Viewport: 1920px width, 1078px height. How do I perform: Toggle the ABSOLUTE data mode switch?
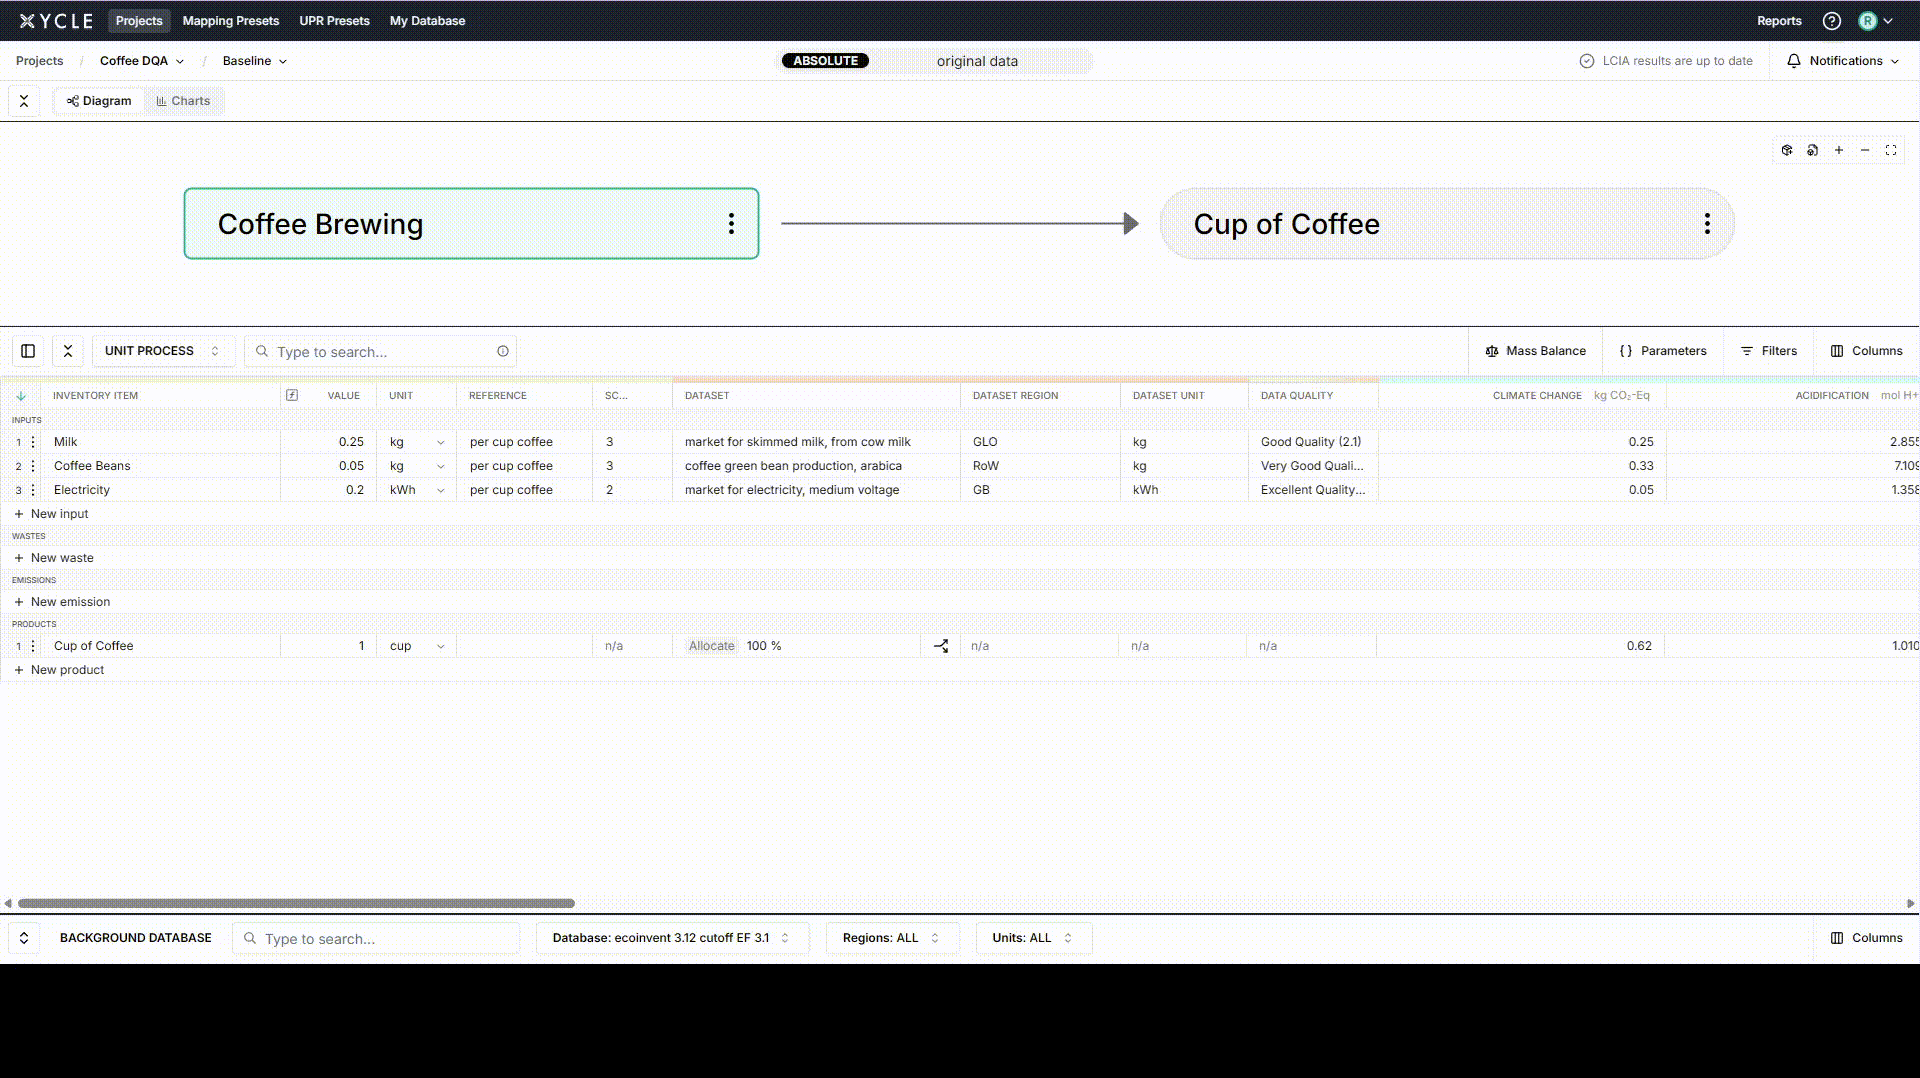[x=826, y=61]
